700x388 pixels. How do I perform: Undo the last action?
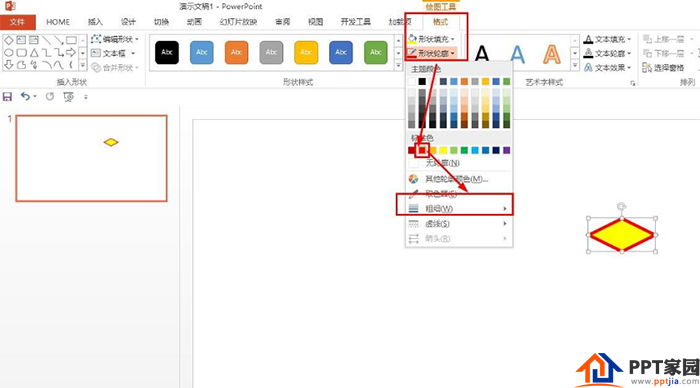[25, 96]
